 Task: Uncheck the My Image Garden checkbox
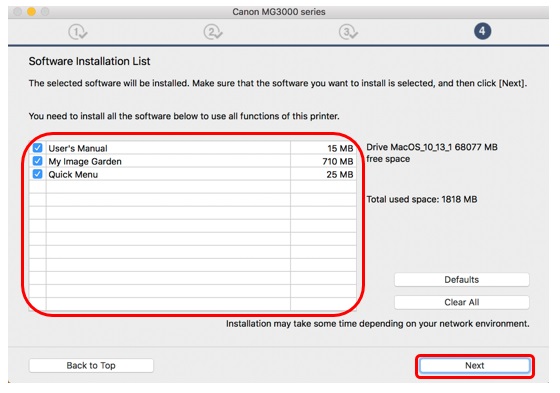38,161
